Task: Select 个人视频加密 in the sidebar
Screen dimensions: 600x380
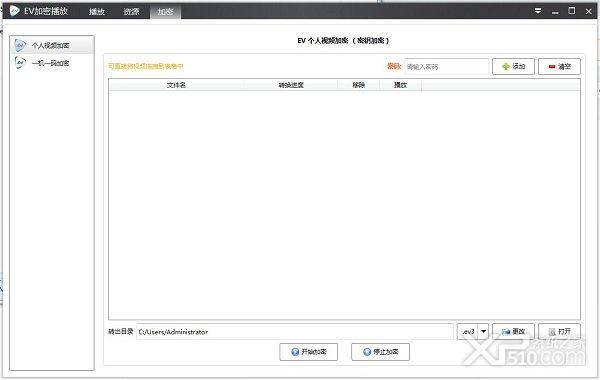Action: [52, 45]
